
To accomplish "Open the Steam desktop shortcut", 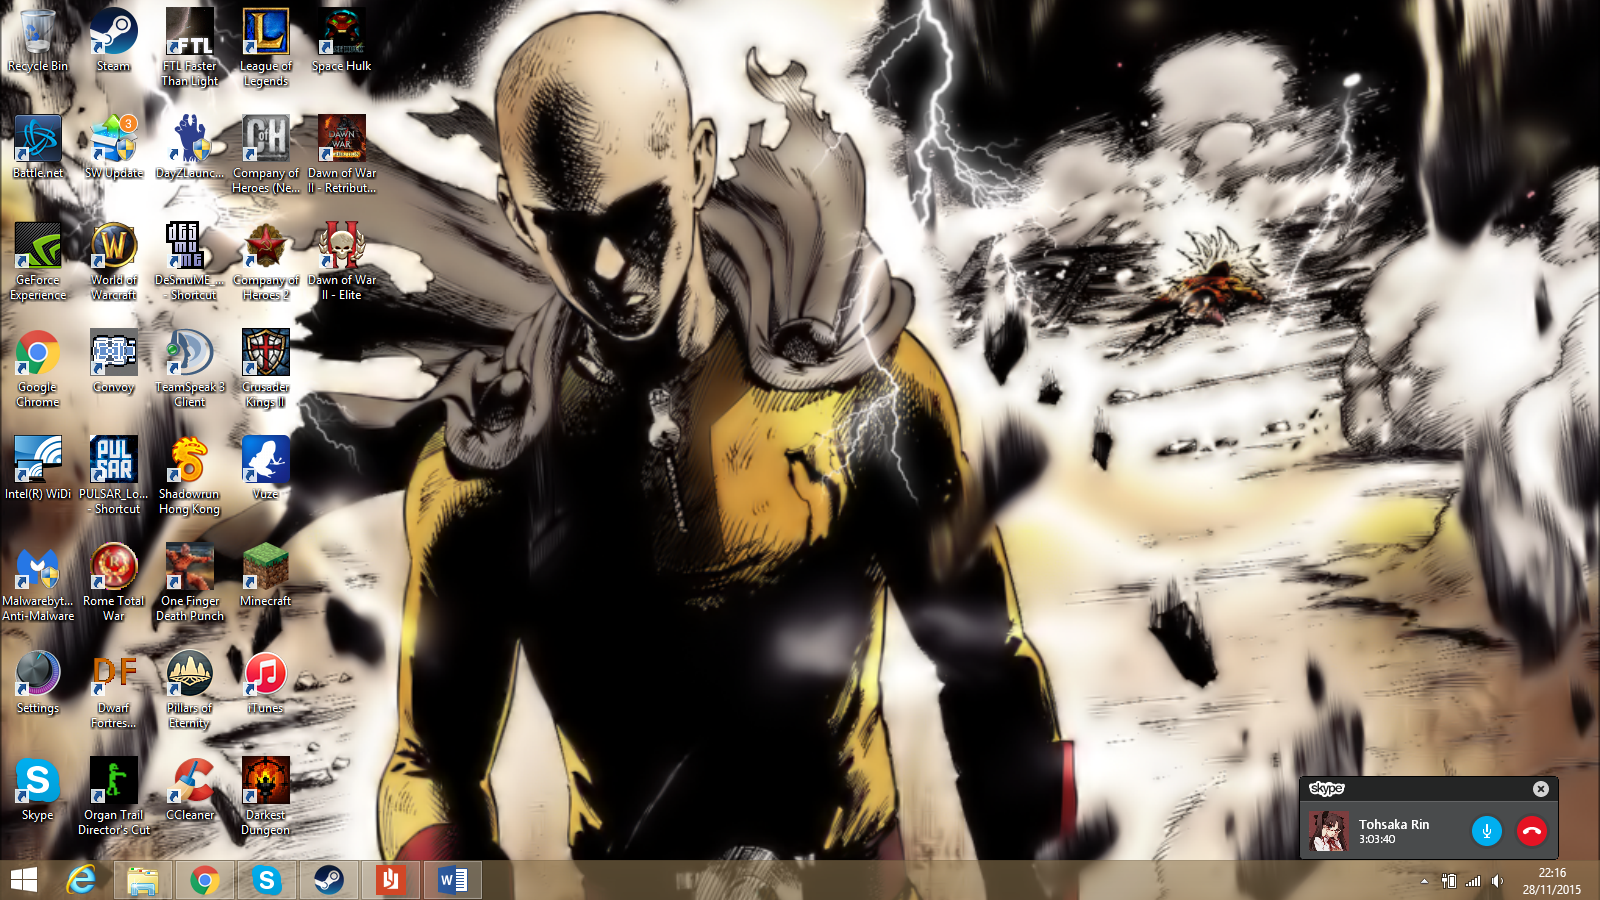I will pyautogui.click(x=113, y=40).
